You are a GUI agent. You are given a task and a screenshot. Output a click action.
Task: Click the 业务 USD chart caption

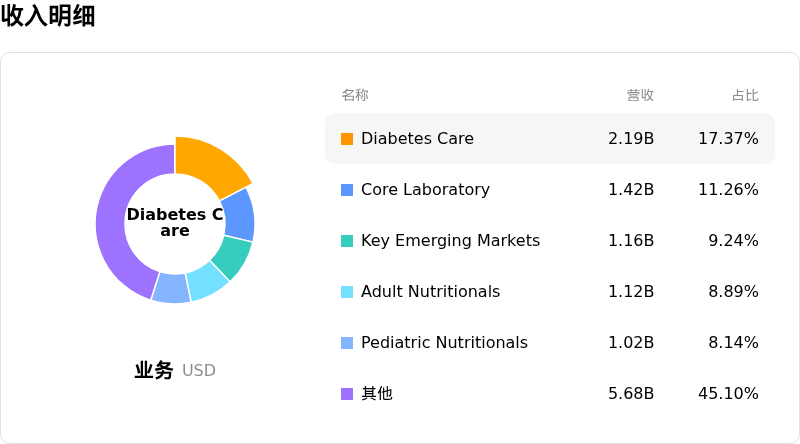pos(175,370)
